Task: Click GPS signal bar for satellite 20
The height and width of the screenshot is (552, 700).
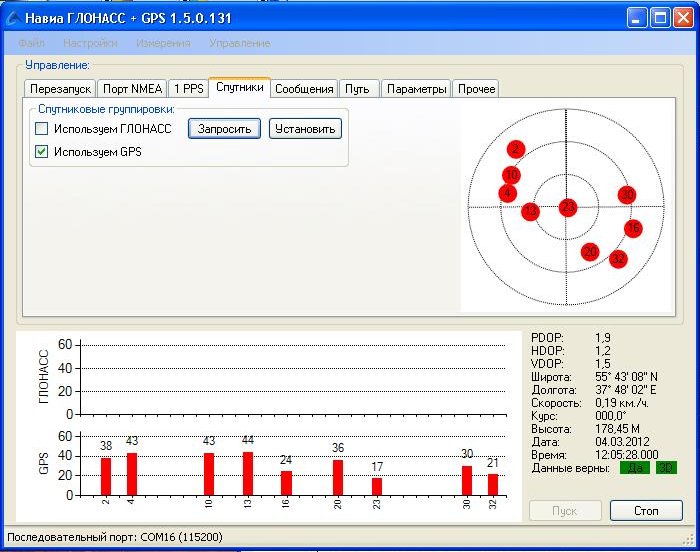Action: pyautogui.click(x=338, y=477)
